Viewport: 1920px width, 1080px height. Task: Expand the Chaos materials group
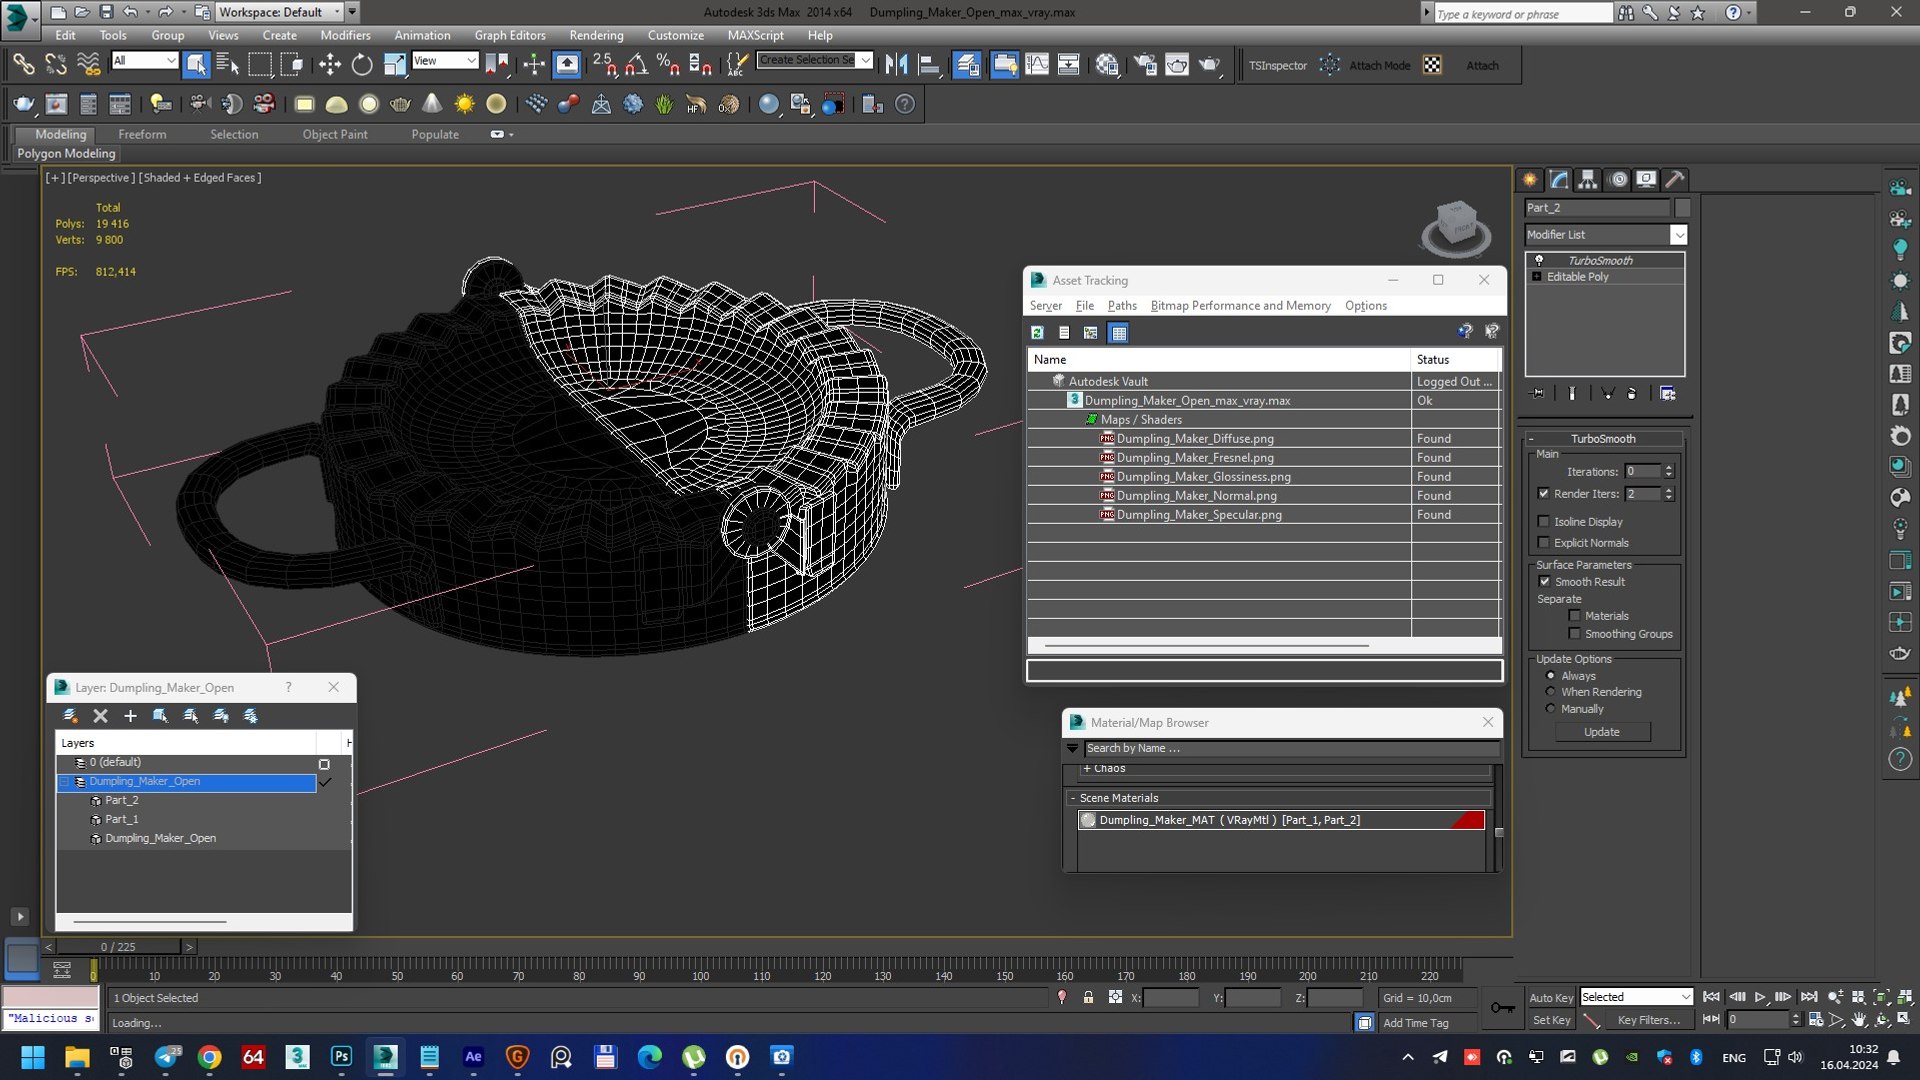pos(1087,768)
